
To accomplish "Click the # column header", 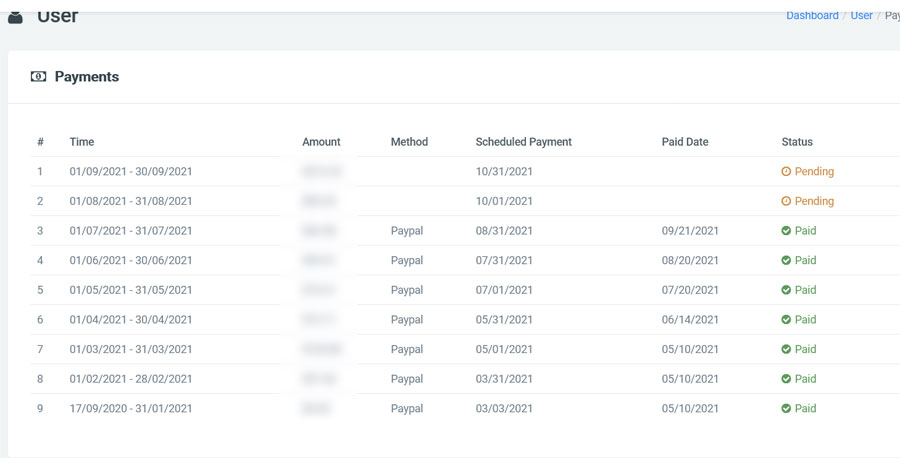I will [x=40, y=142].
